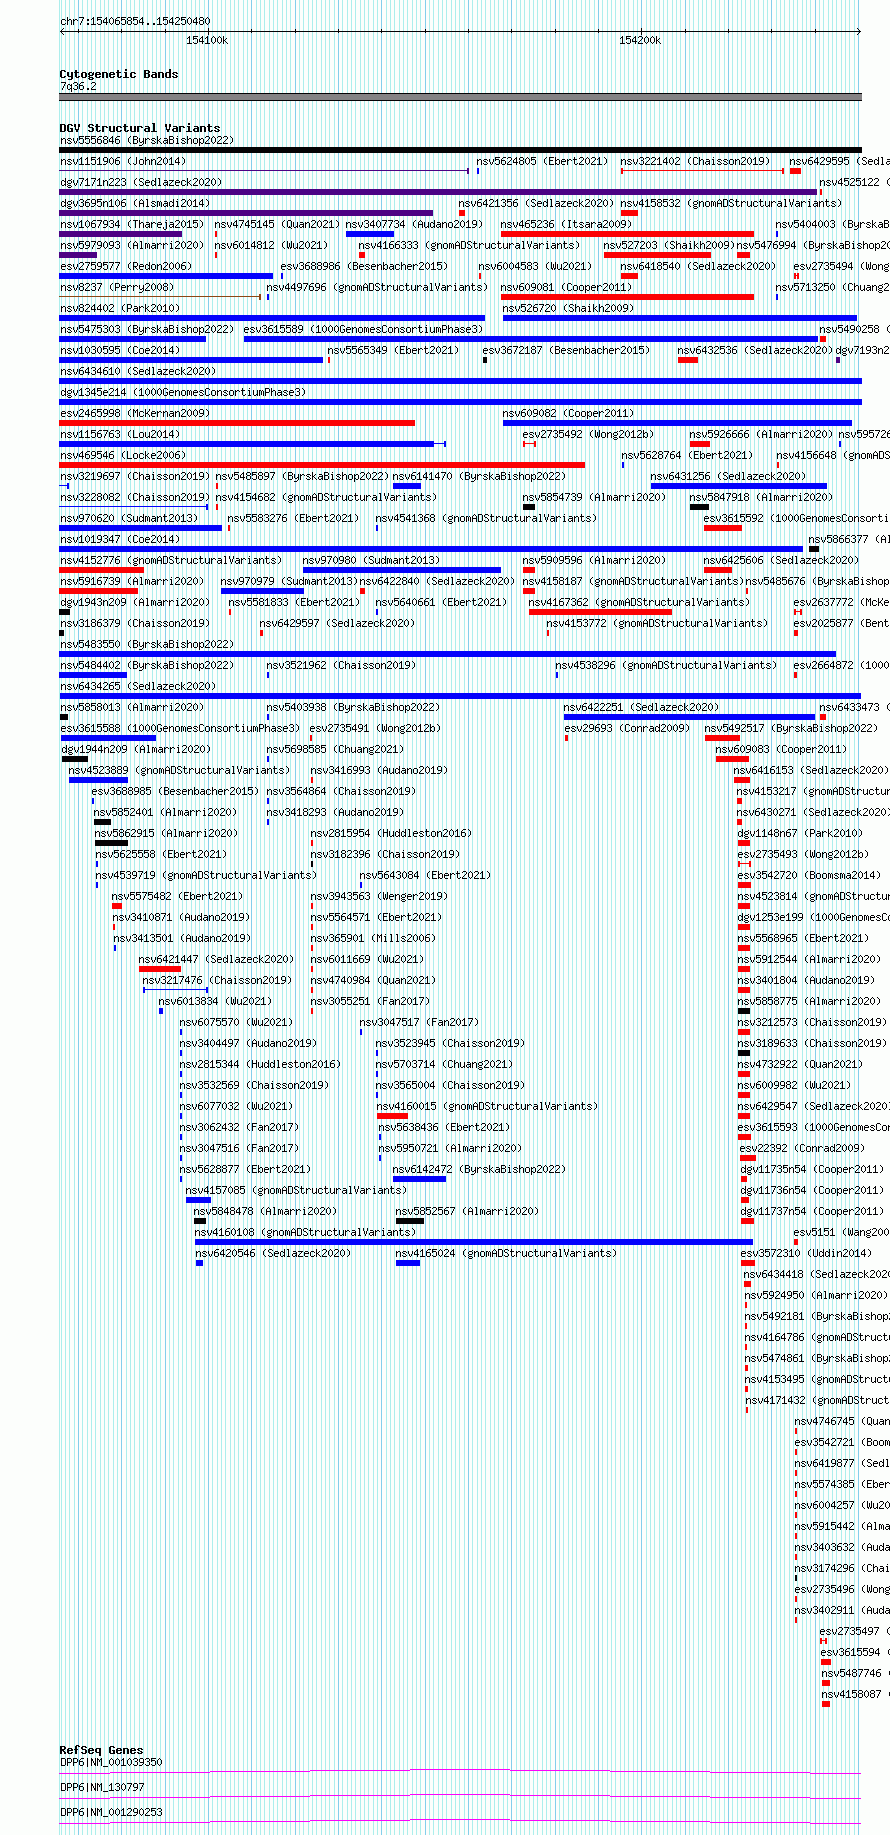Image resolution: width=890 pixels, height=1835 pixels.
Task: Click the long red bar under nsv469546
Action: (322, 465)
